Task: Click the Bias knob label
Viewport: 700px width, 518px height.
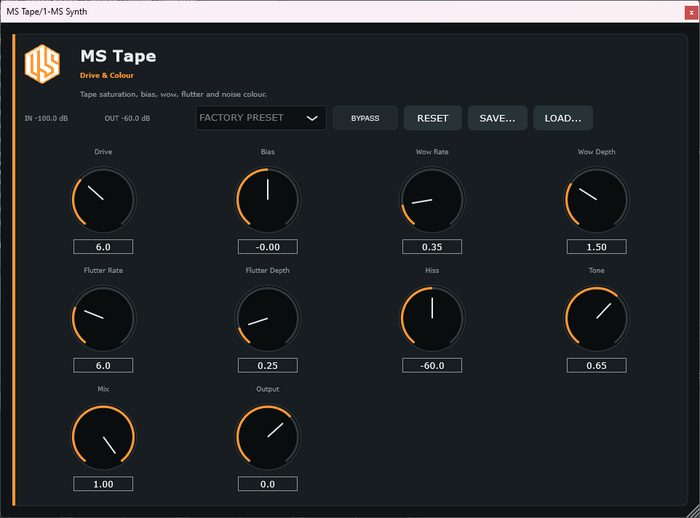Action: coord(268,152)
